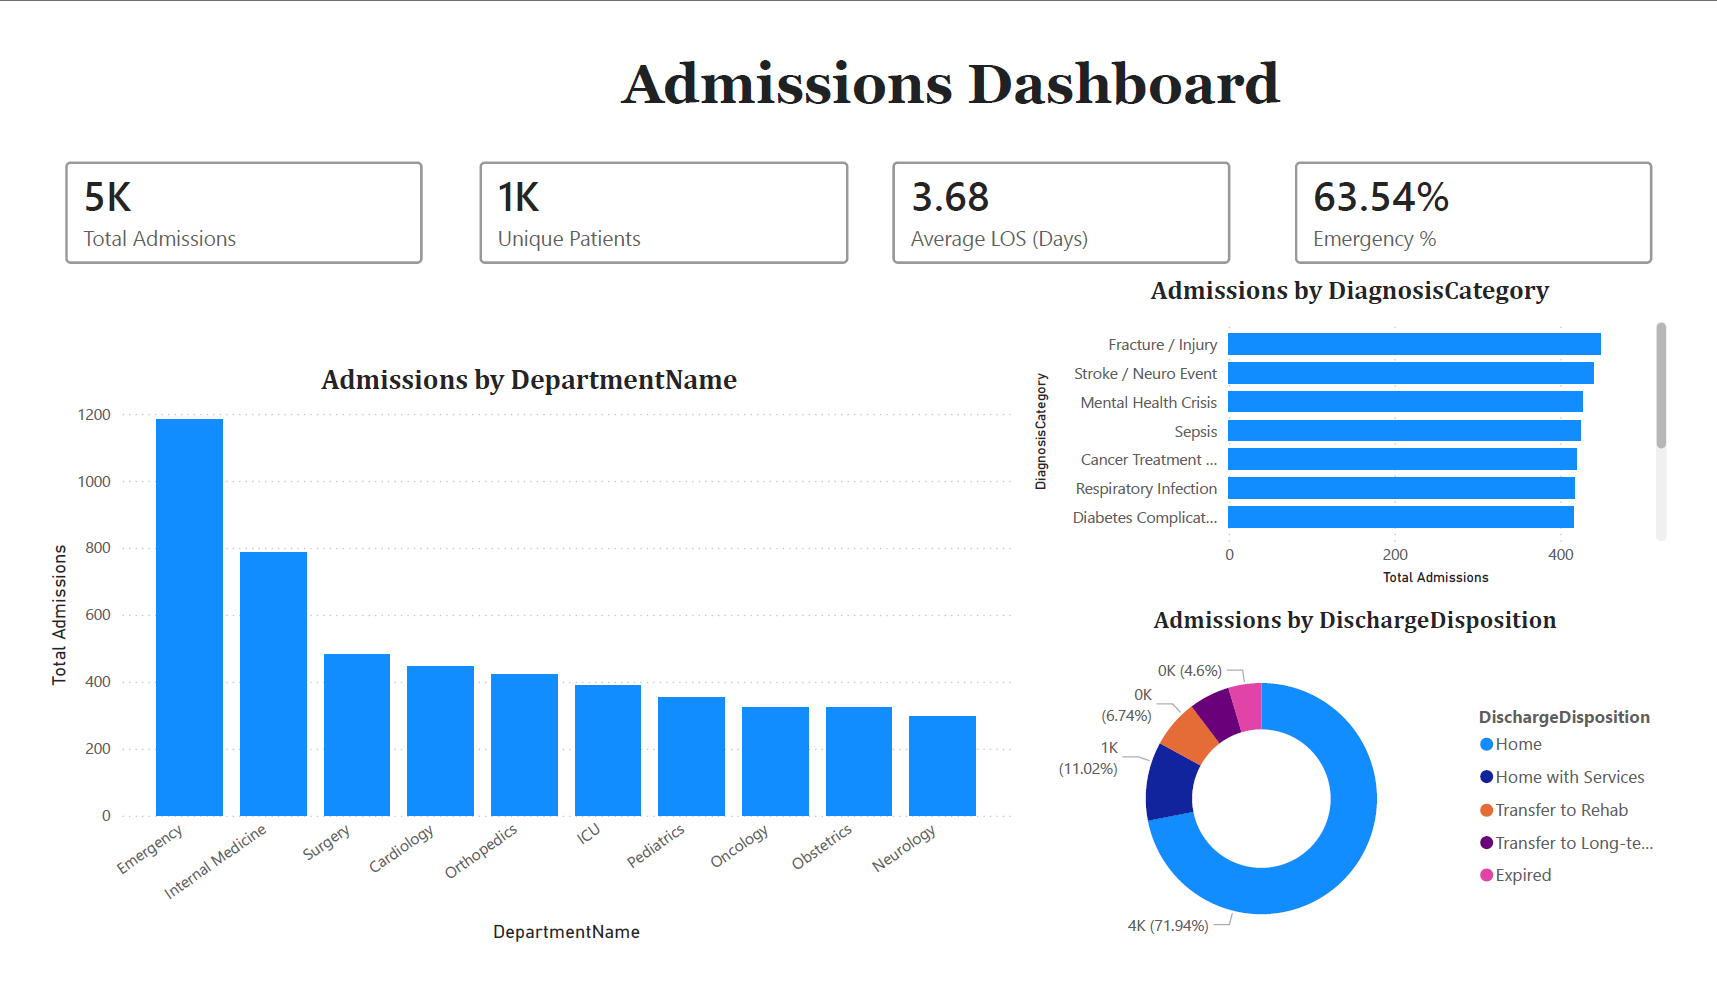Image resolution: width=1717 pixels, height=993 pixels.
Task: Click the Respiratory Infection bar
Action: 1401,488
